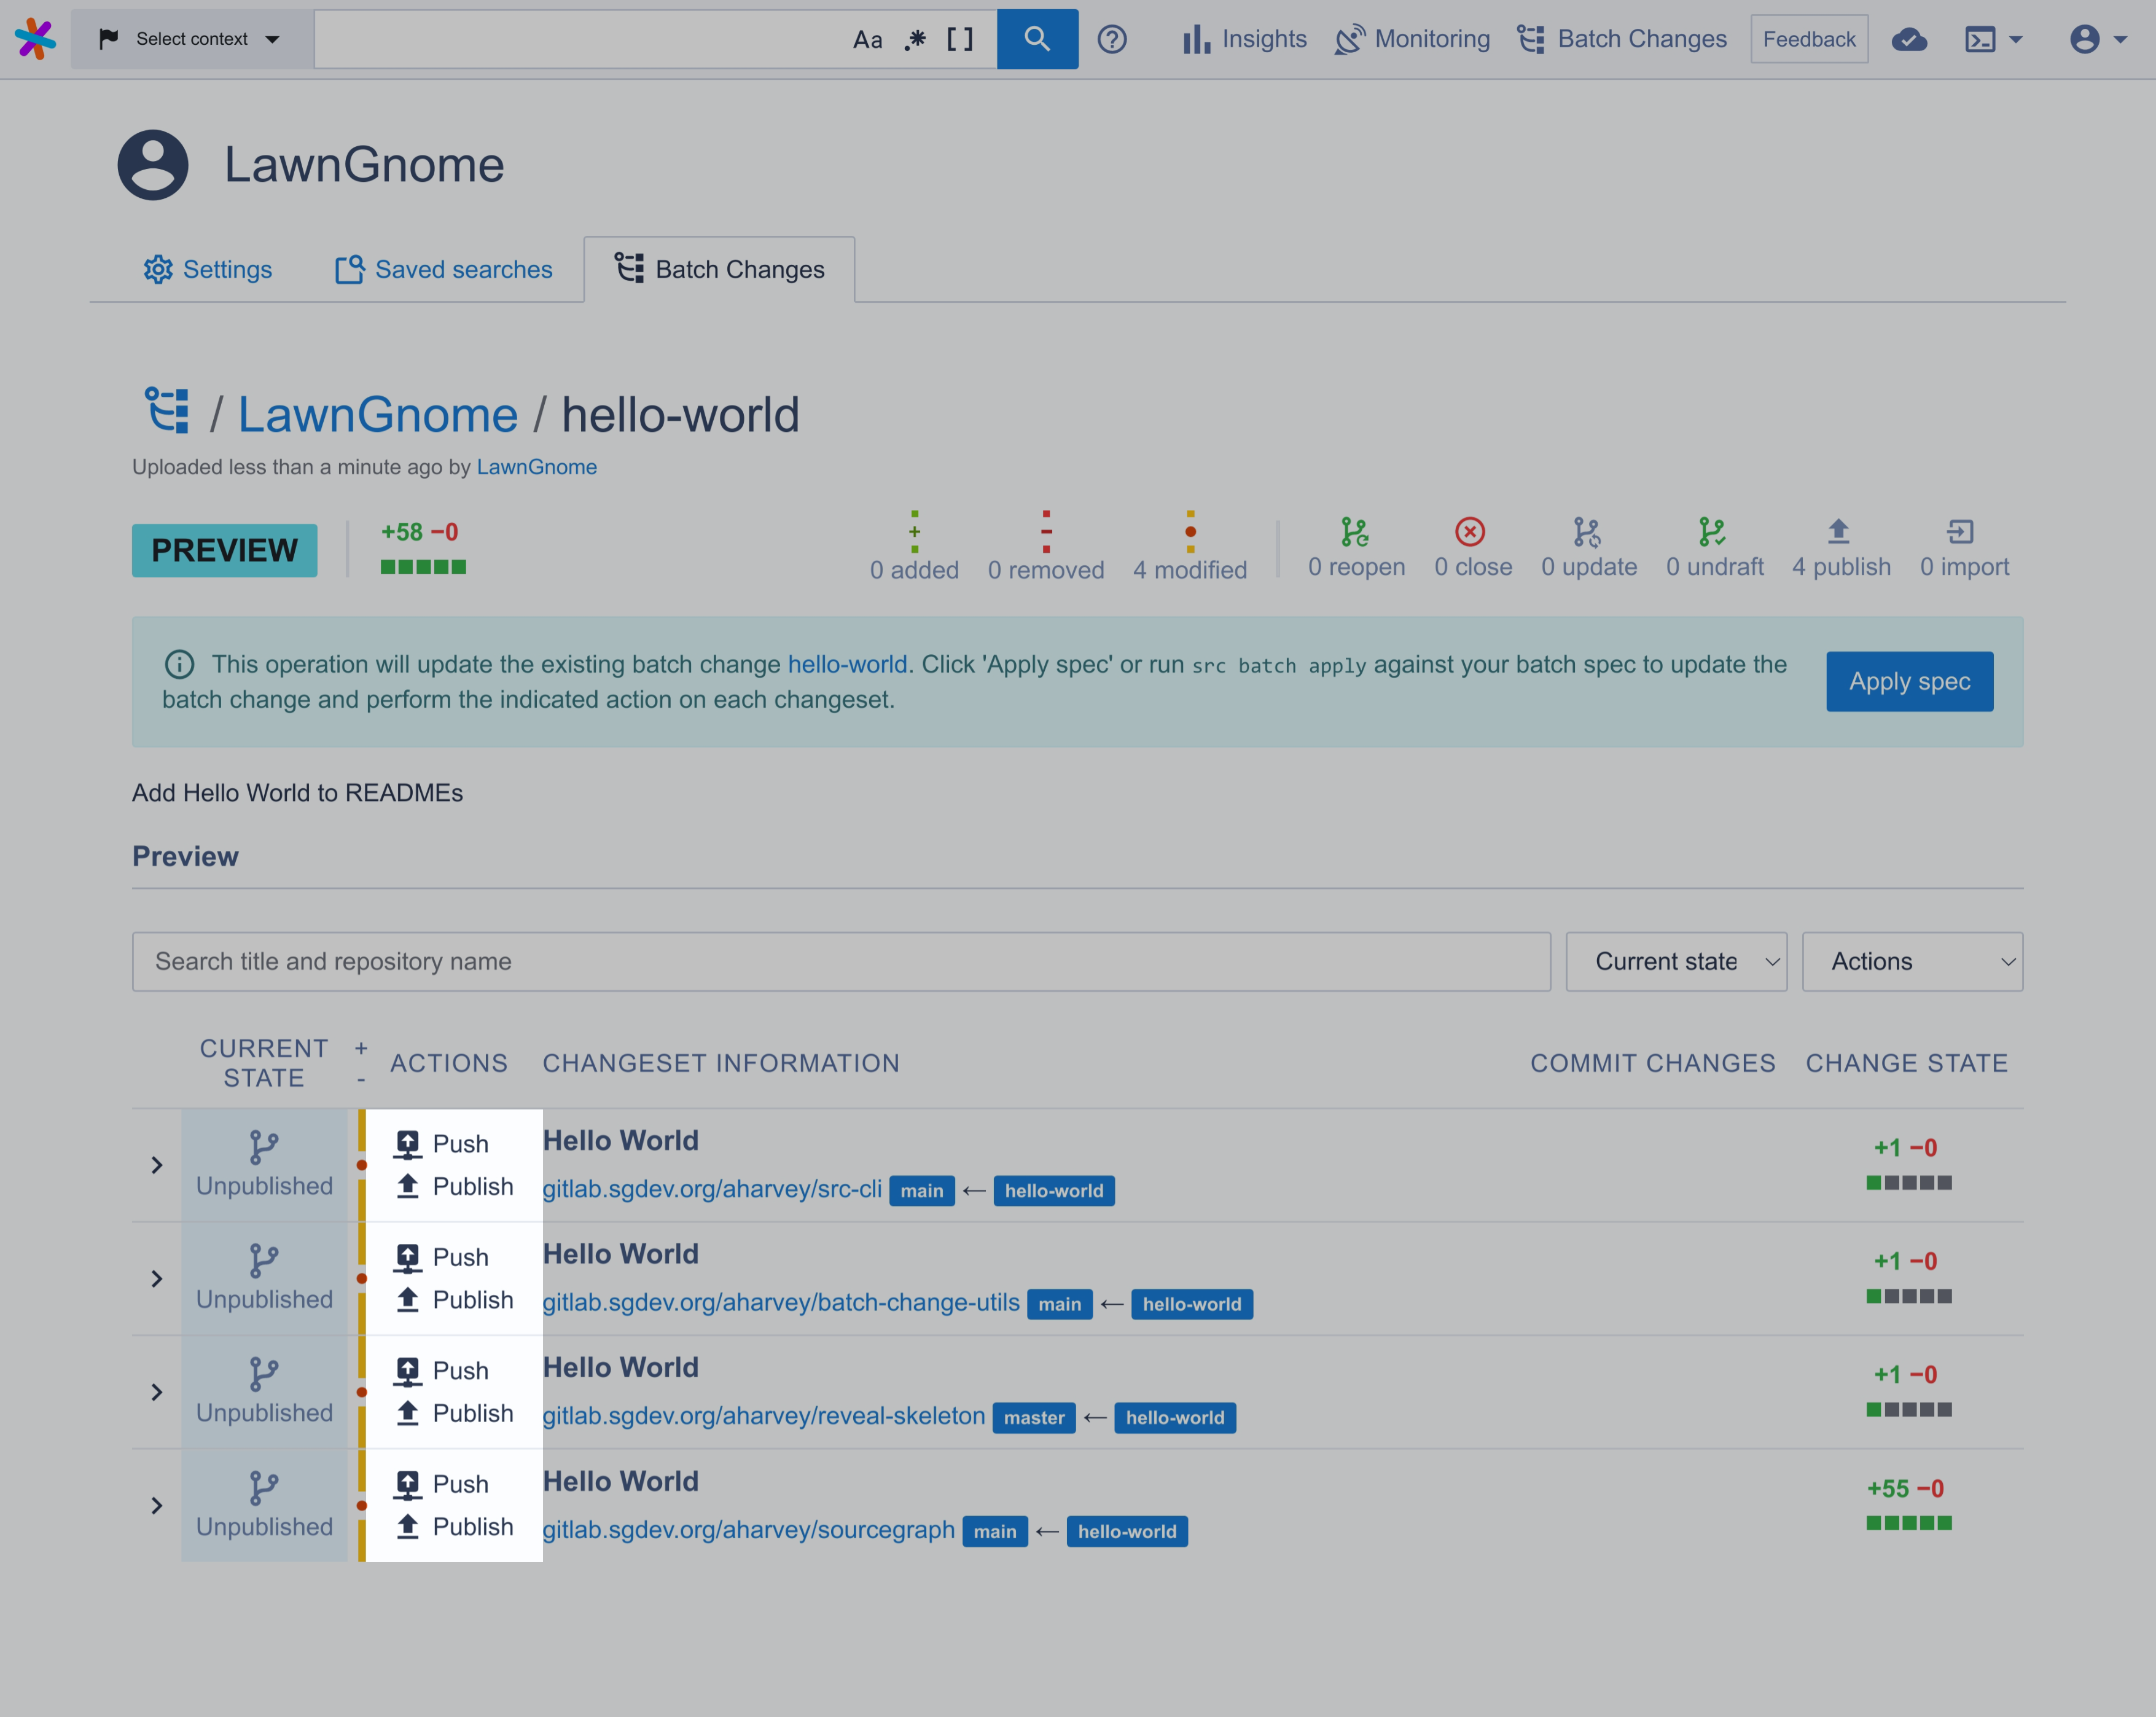
Task: Click the Feedback button
Action: [1809, 39]
